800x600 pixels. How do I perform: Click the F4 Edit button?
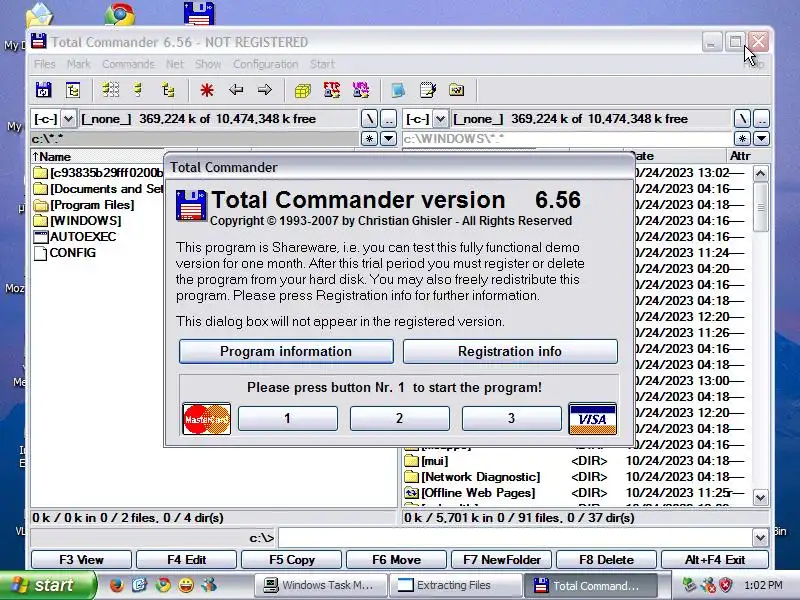click(187, 560)
